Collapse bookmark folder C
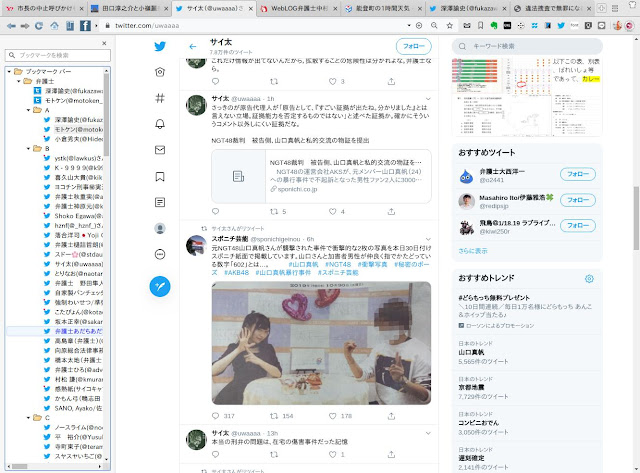The height and width of the screenshot is (473, 640). click(28, 417)
